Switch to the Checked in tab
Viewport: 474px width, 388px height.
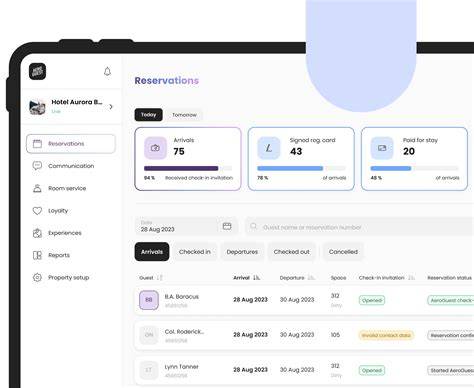coord(195,252)
